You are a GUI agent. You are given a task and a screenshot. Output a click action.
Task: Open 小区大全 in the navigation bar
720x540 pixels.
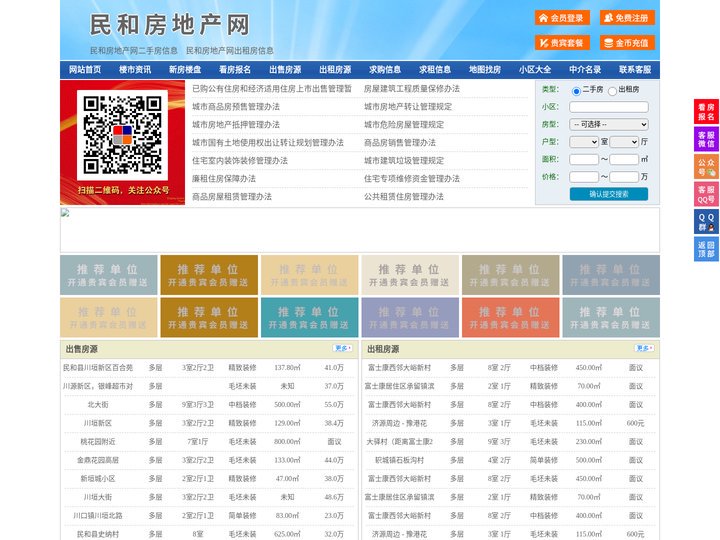tap(535, 70)
